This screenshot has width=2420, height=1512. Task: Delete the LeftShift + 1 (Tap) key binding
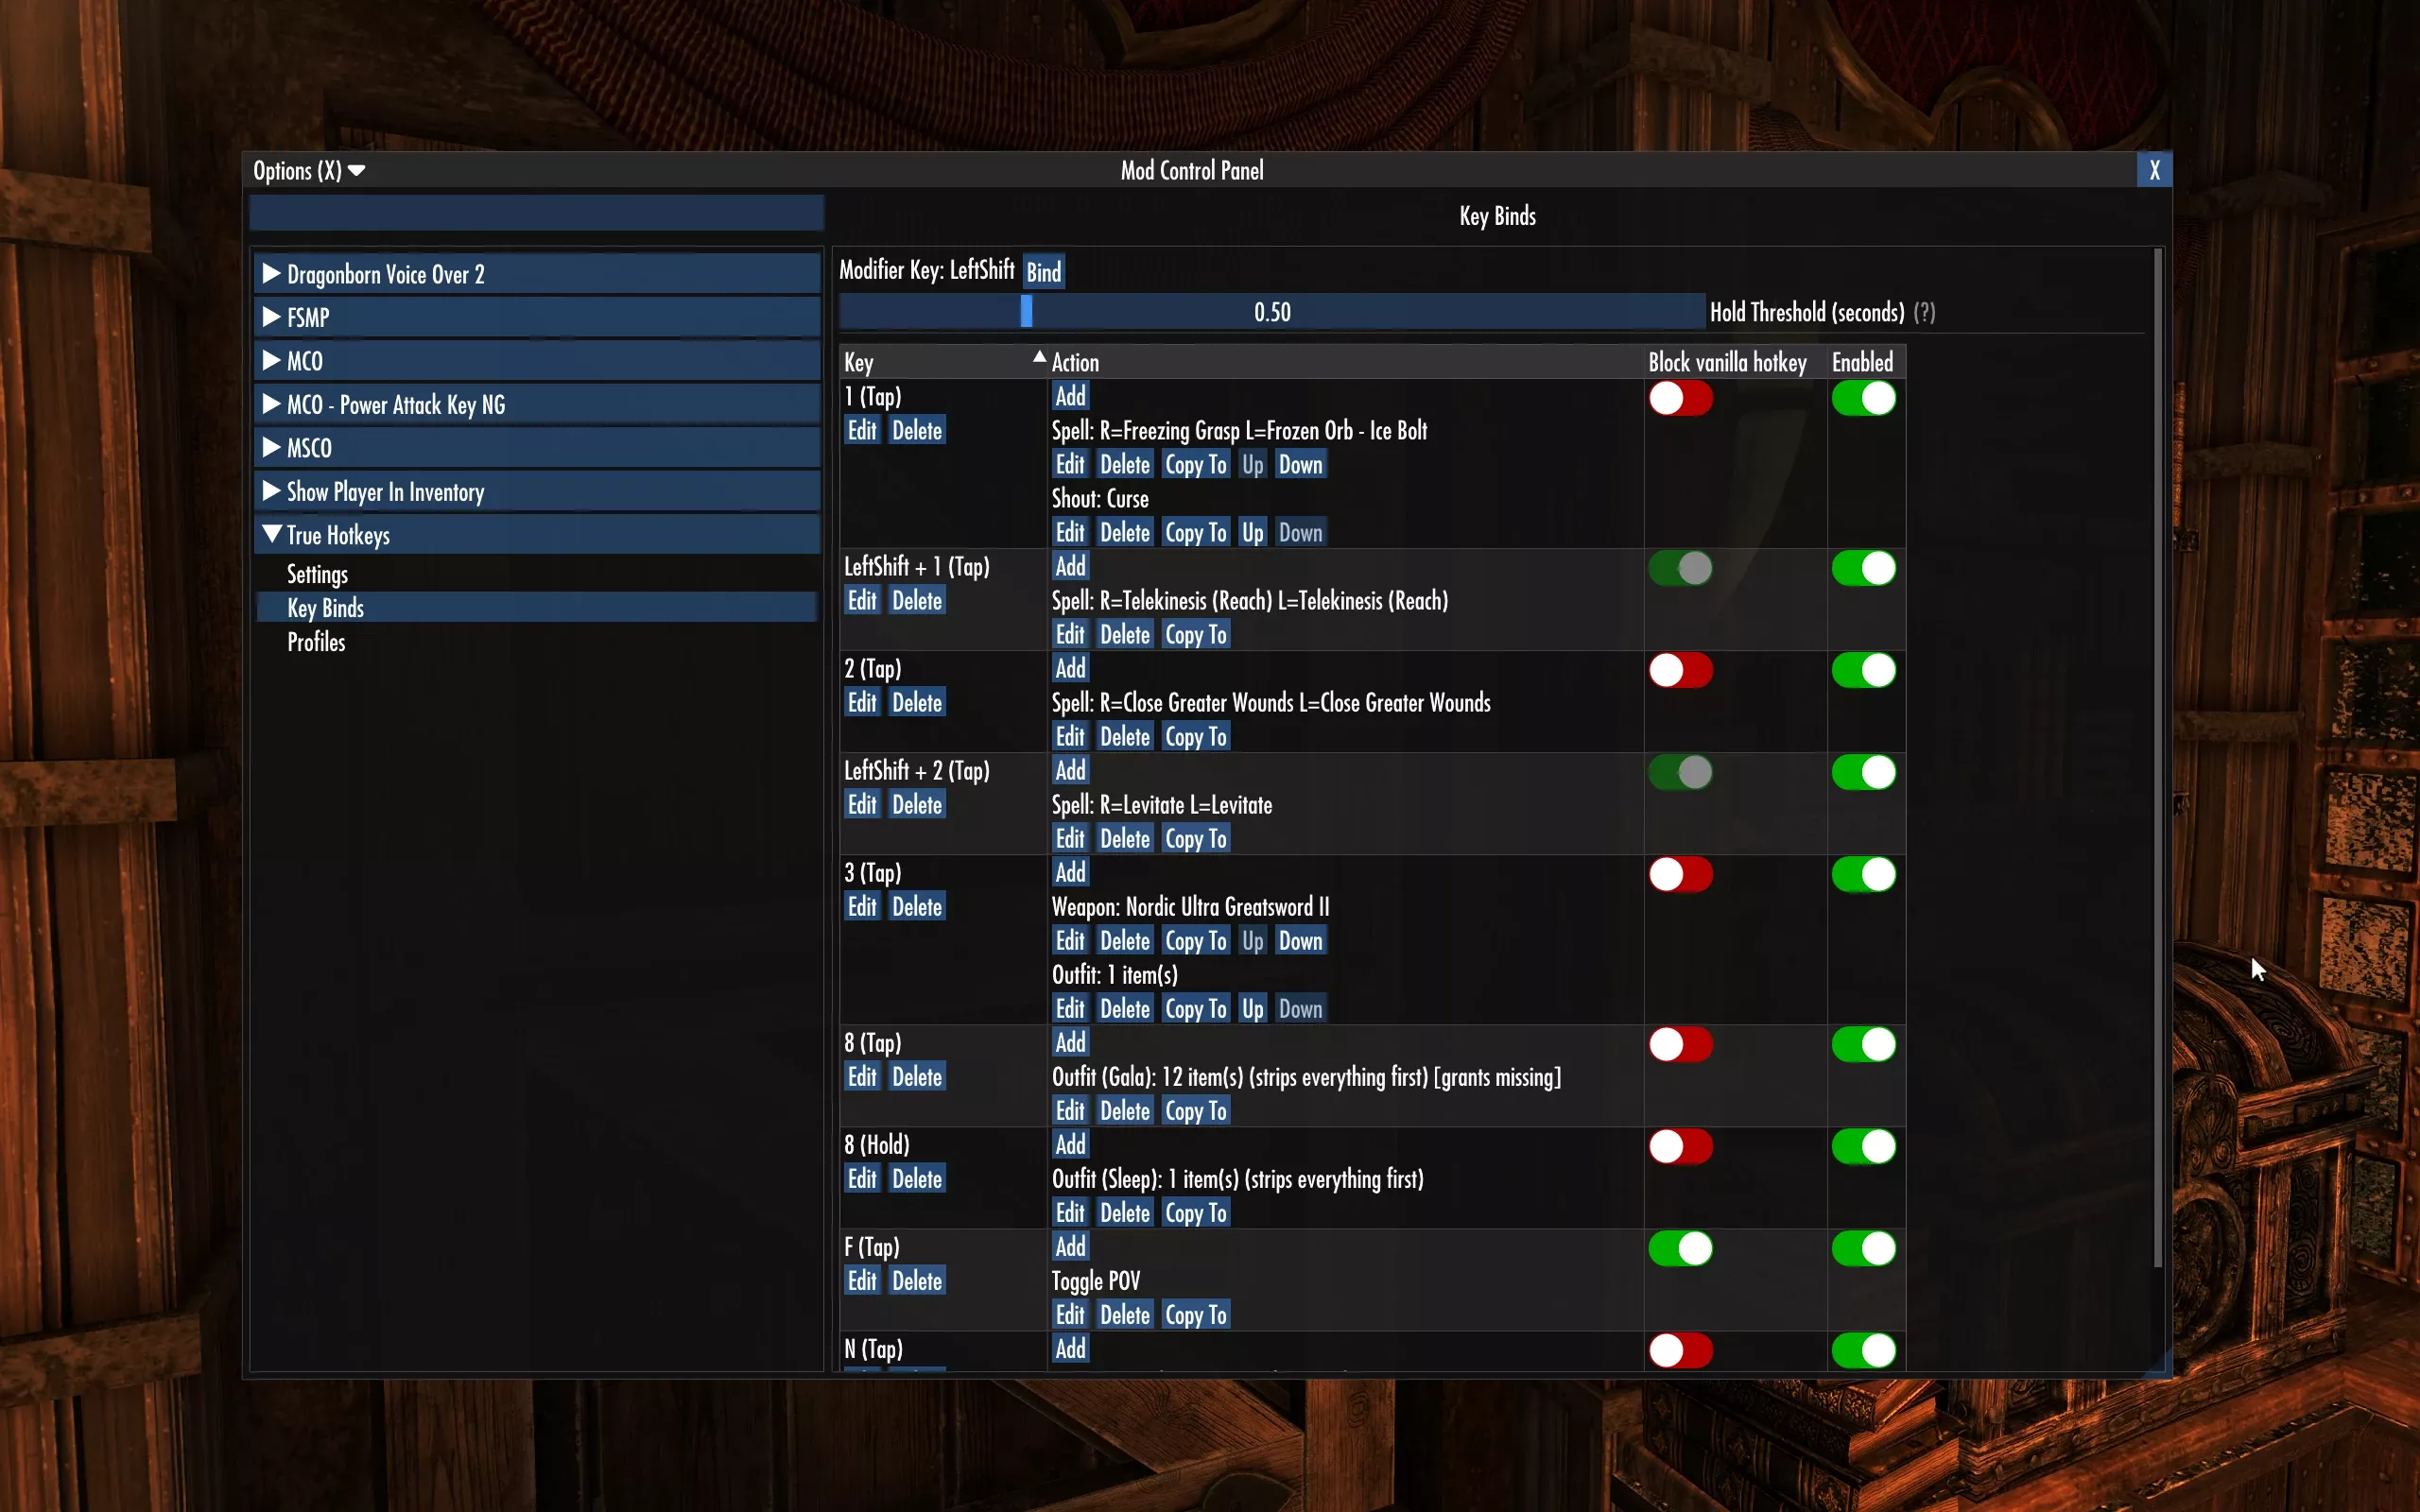click(917, 601)
